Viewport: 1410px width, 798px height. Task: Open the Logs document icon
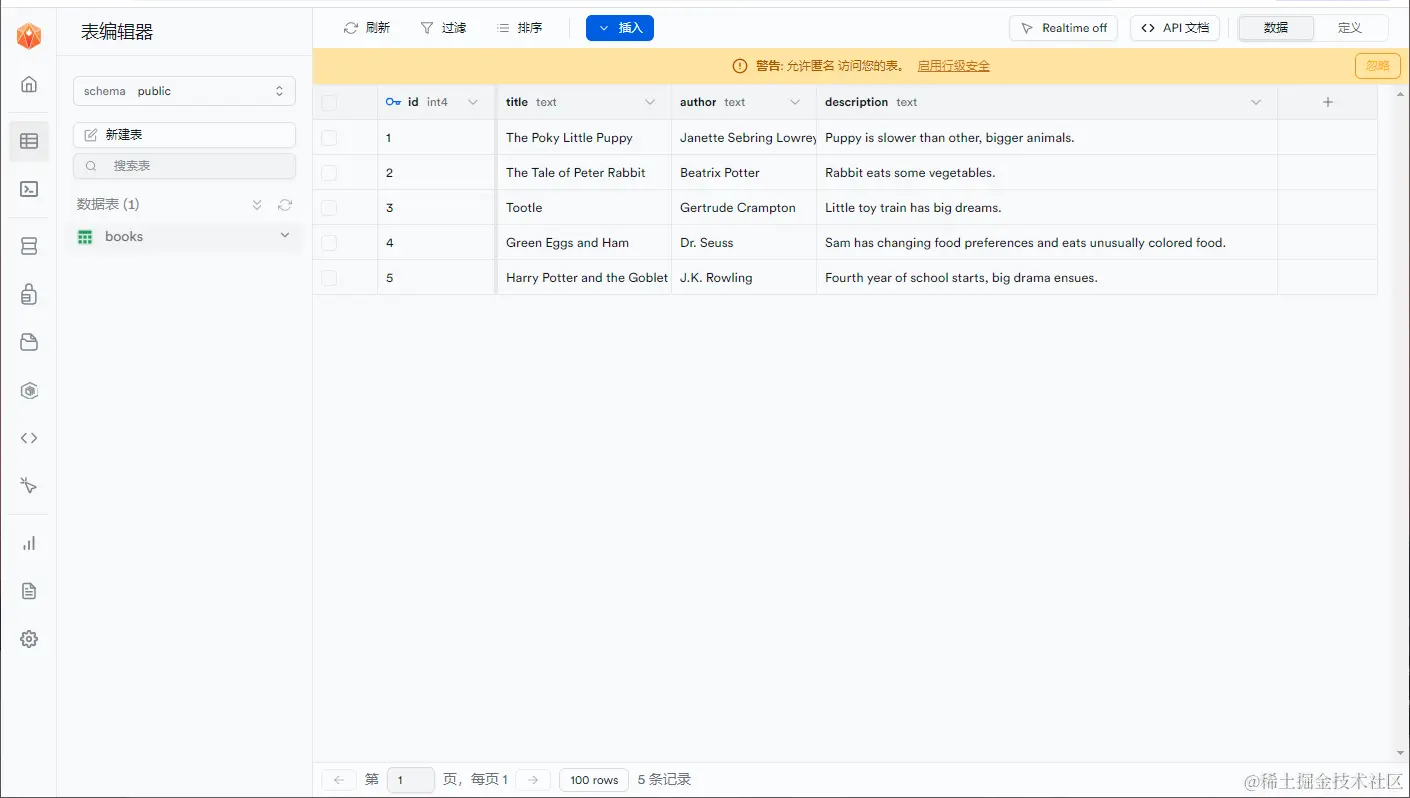(29, 591)
